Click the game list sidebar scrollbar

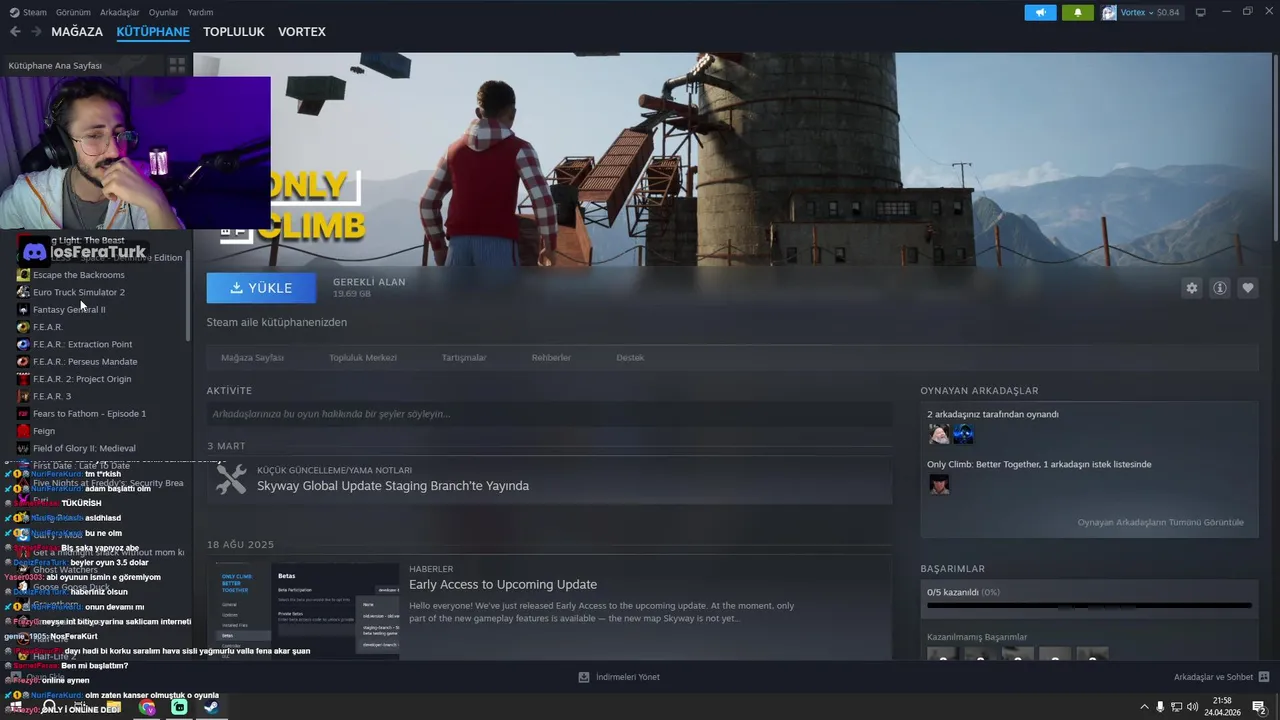pos(187,296)
